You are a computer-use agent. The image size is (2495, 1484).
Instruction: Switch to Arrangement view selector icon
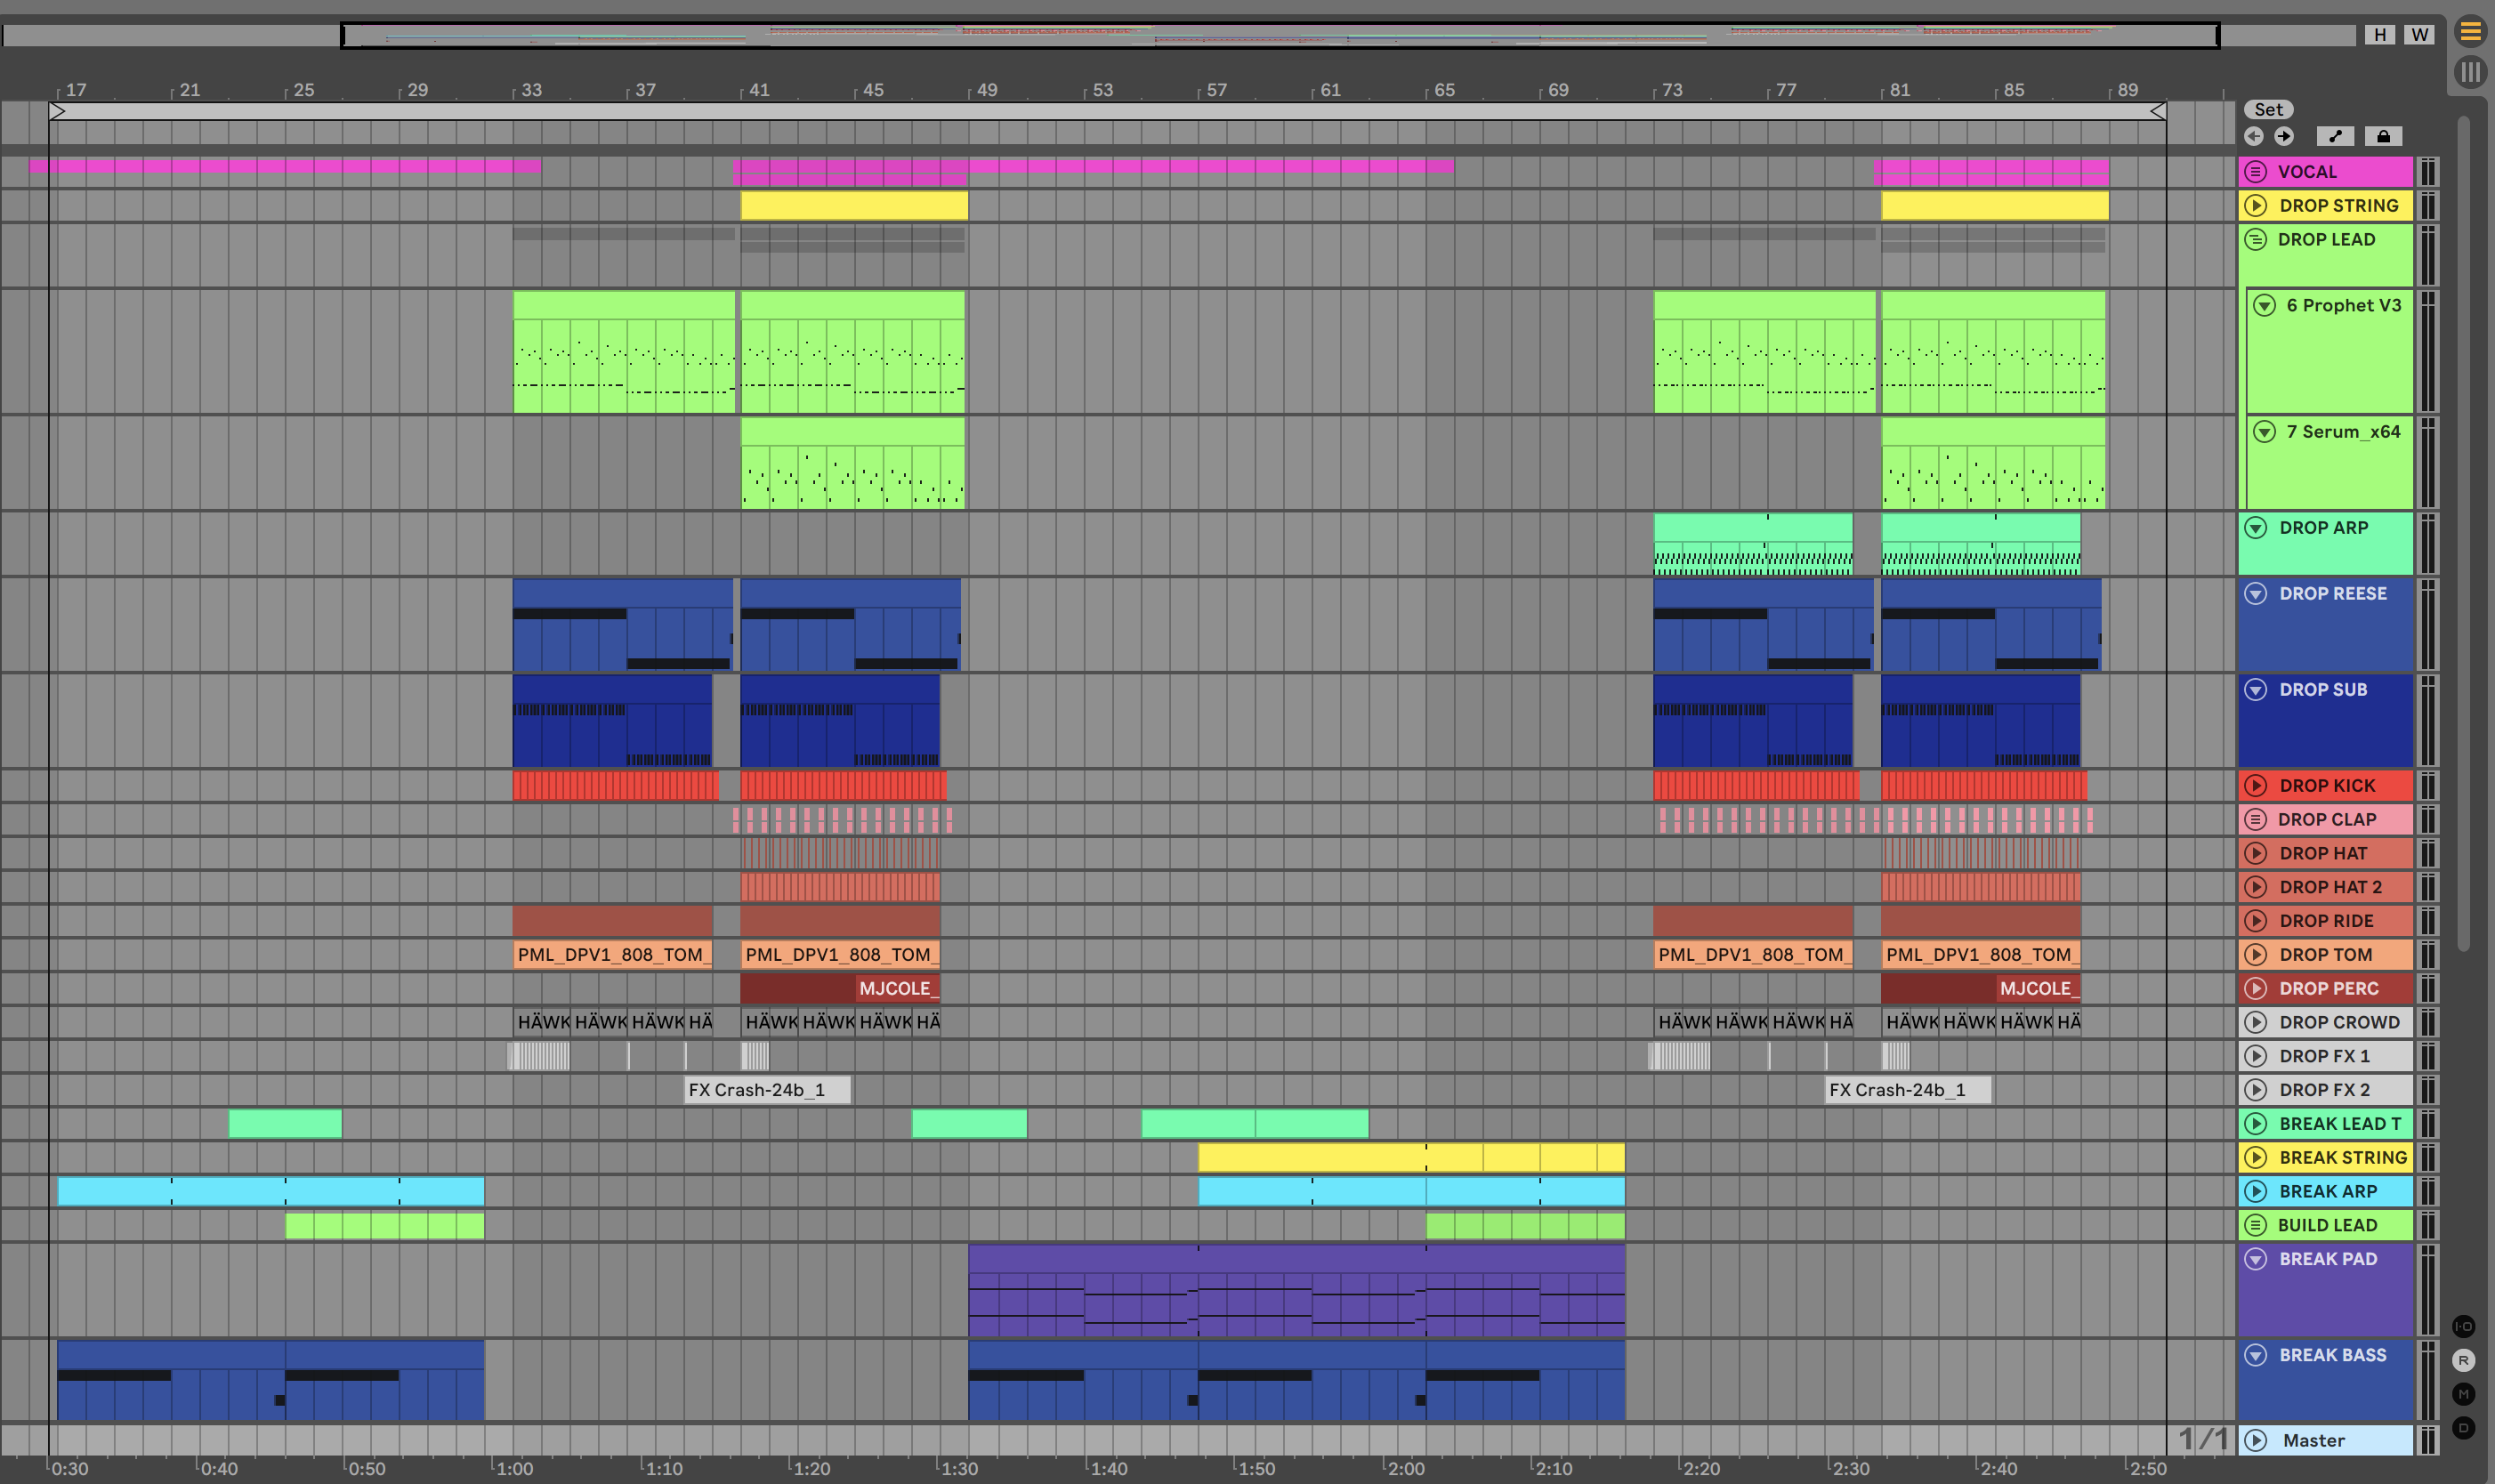(2470, 32)
